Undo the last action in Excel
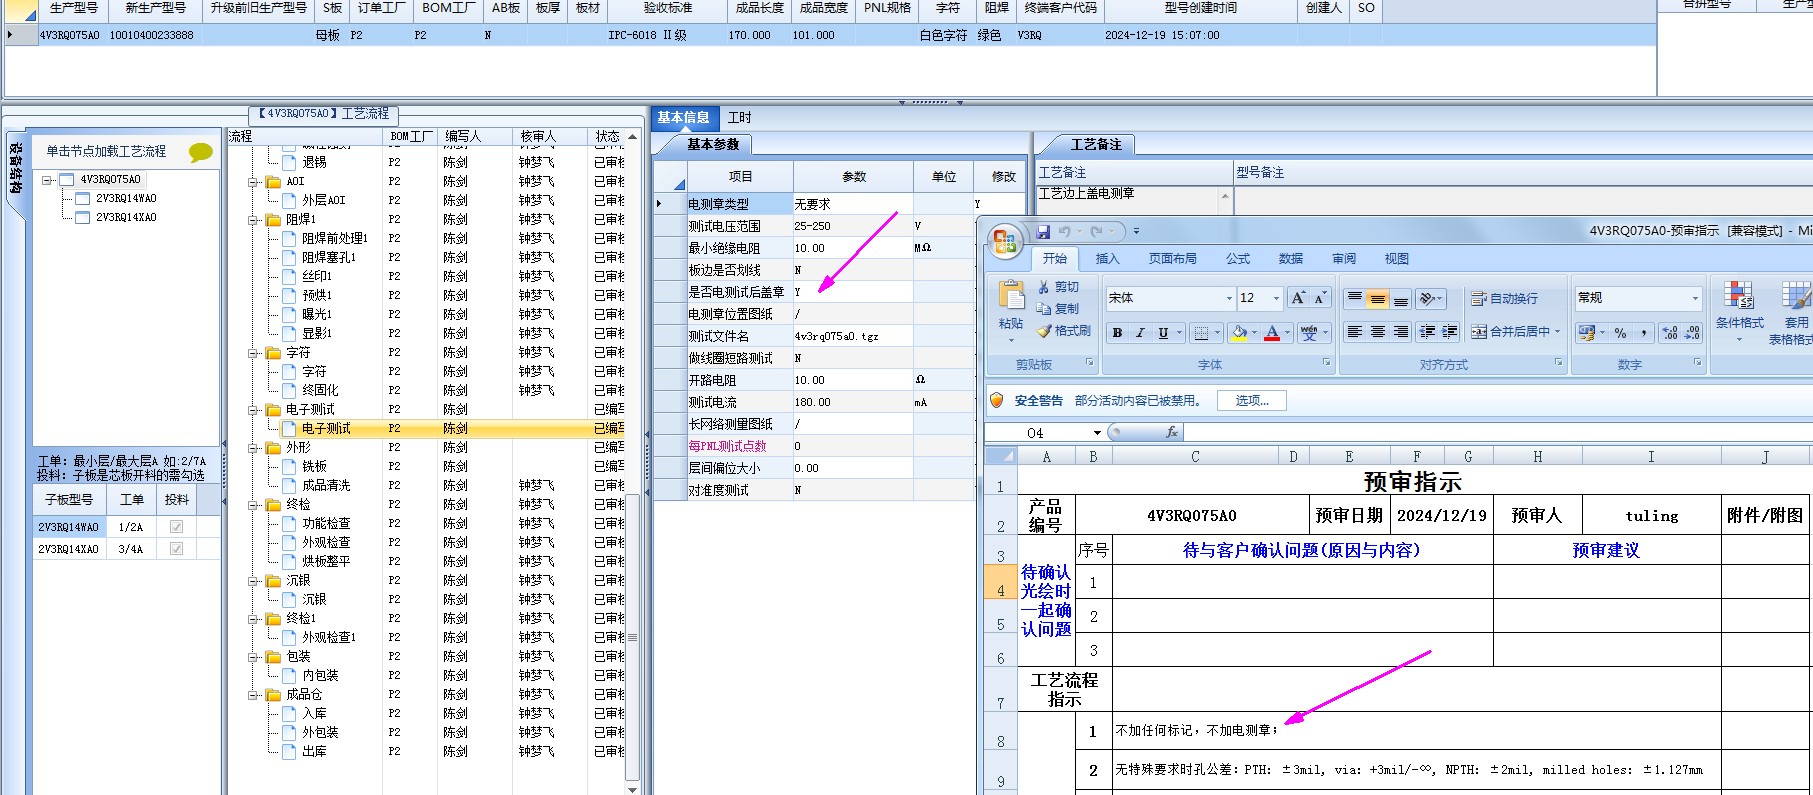Viewport: 1813px width, 795px height. (x=1064, y=231)
